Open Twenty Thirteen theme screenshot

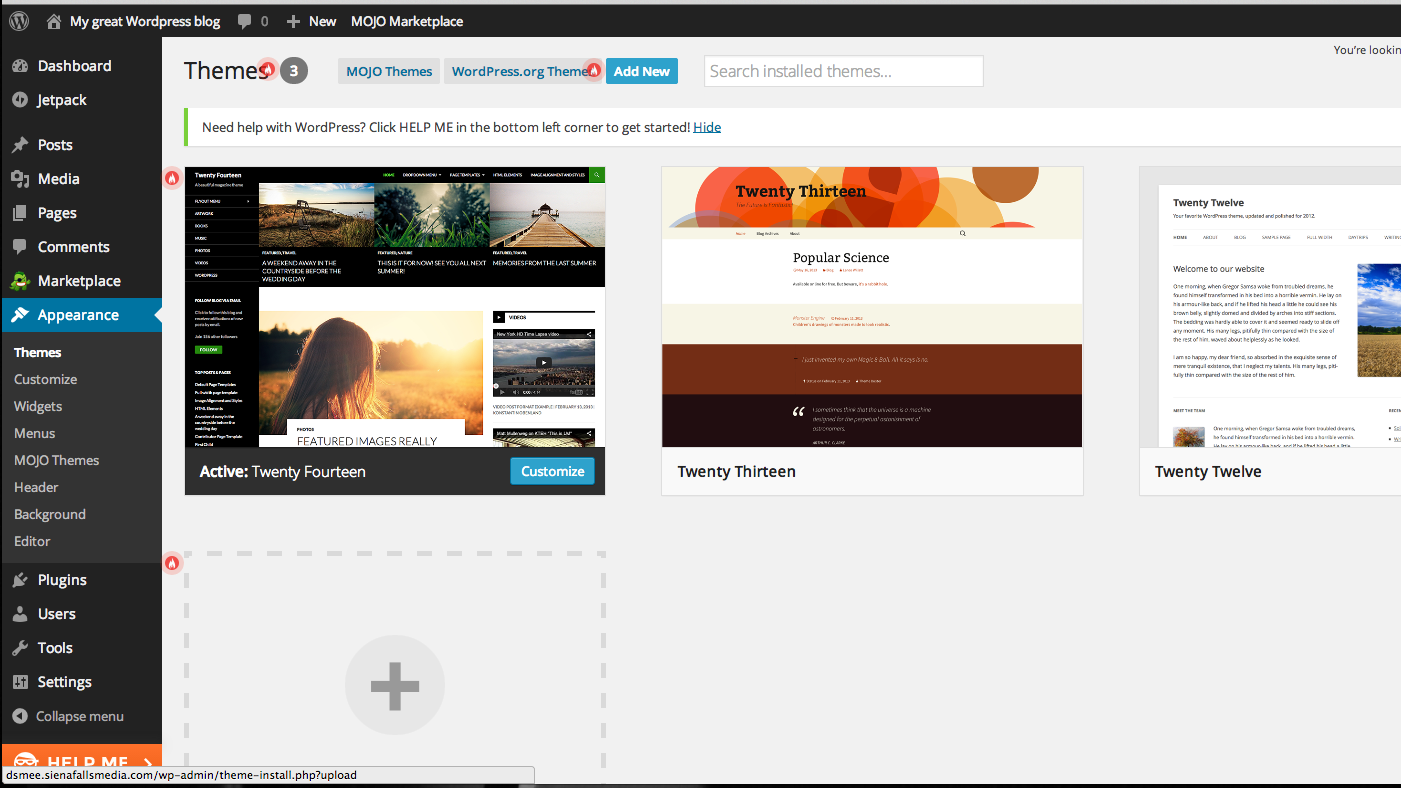[x=872, y=307]
